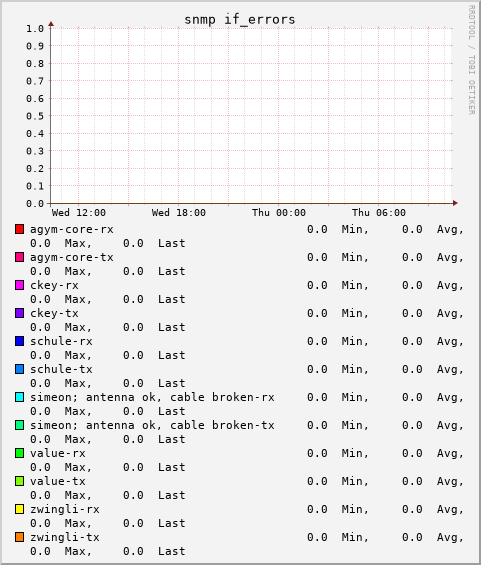Click the lime value-tx swatch
Viewport: 481px width, 565px height.
pos(19,481)
